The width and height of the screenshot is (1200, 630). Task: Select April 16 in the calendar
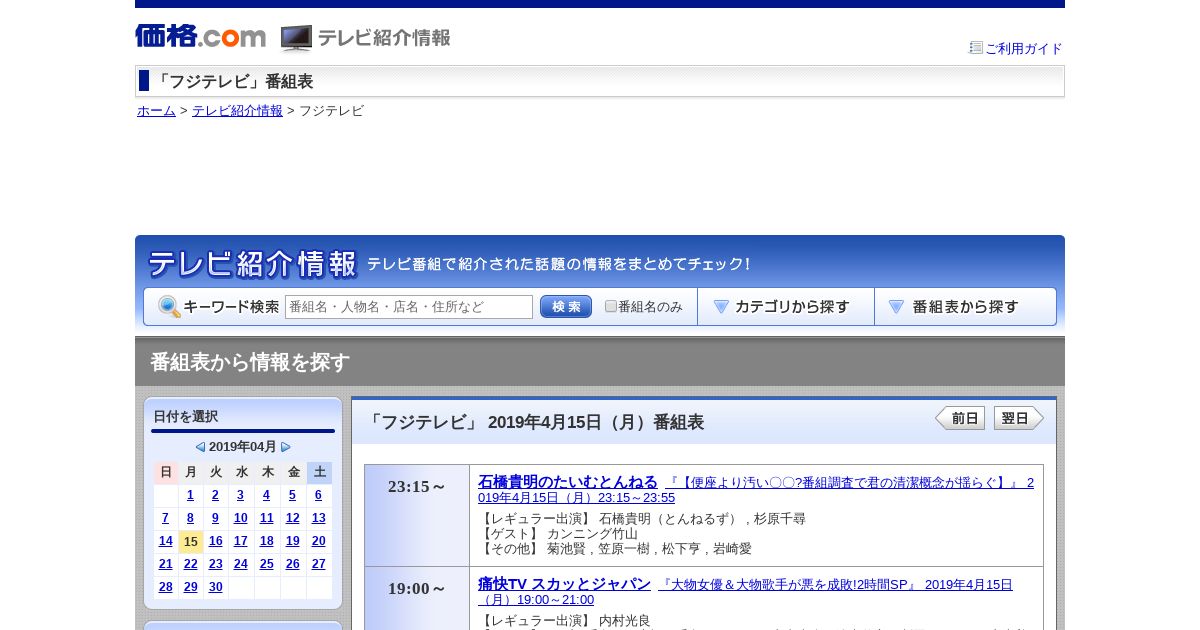(215, 541)
